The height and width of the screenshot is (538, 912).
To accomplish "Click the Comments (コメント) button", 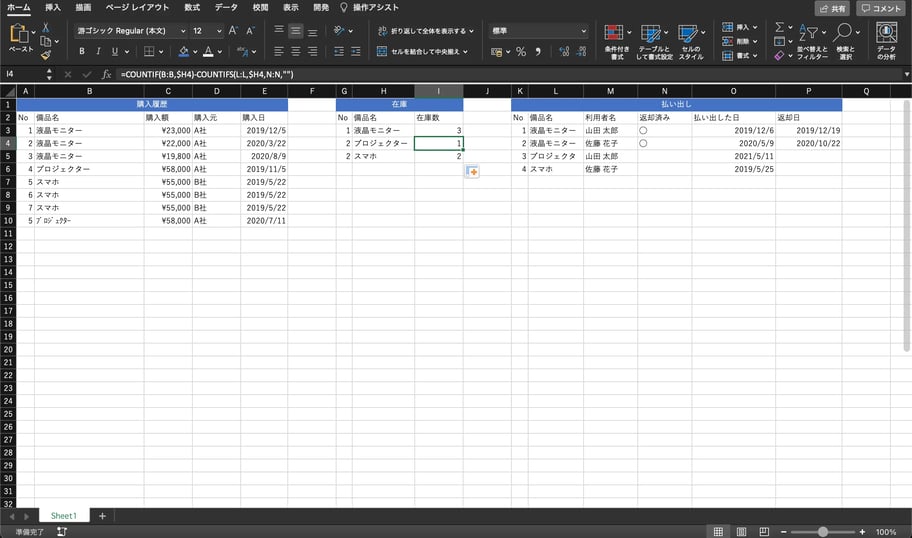I will pos(881,9).
